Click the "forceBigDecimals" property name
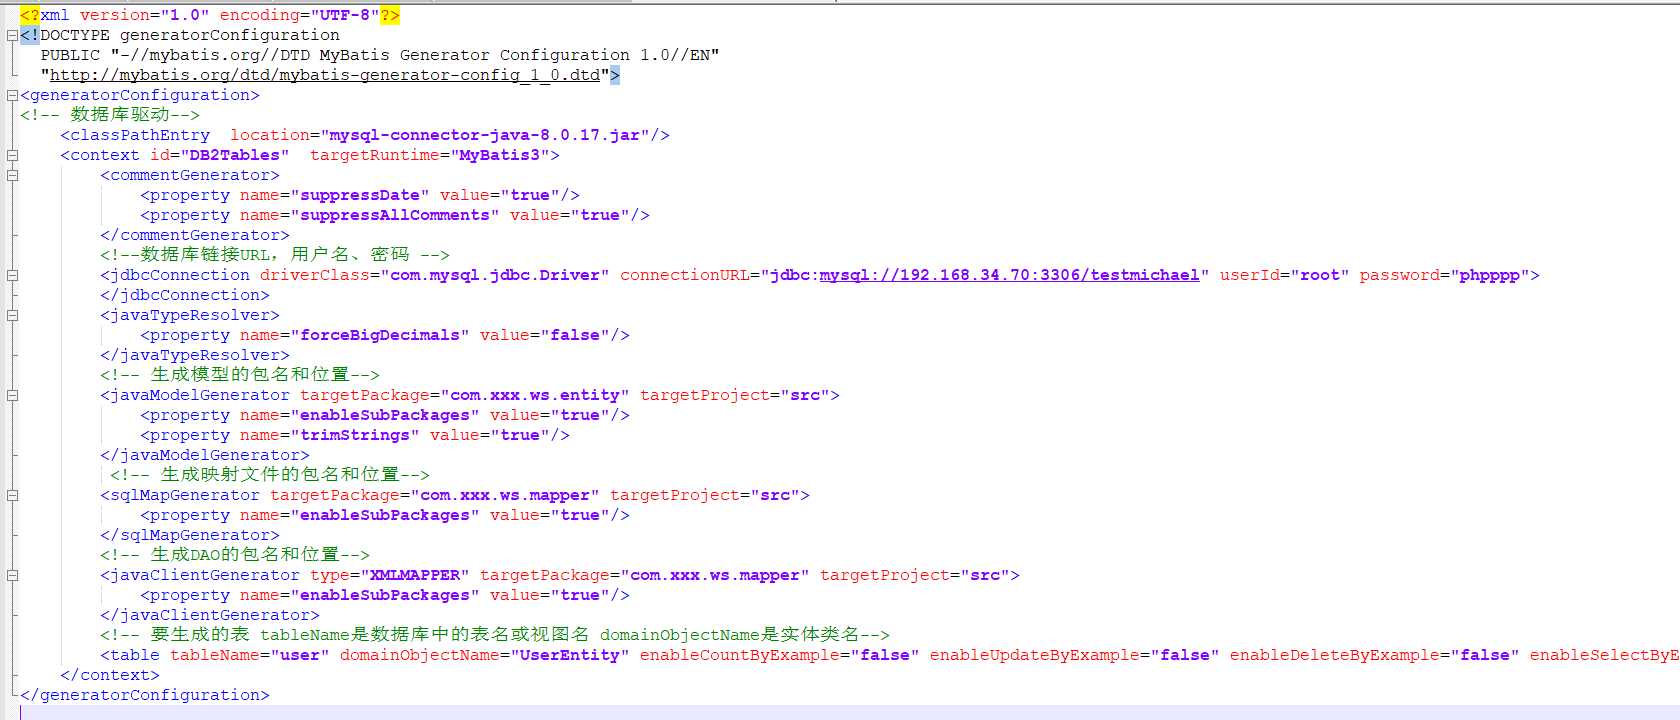Viewport: 1680px width, 720px height. 380,335
